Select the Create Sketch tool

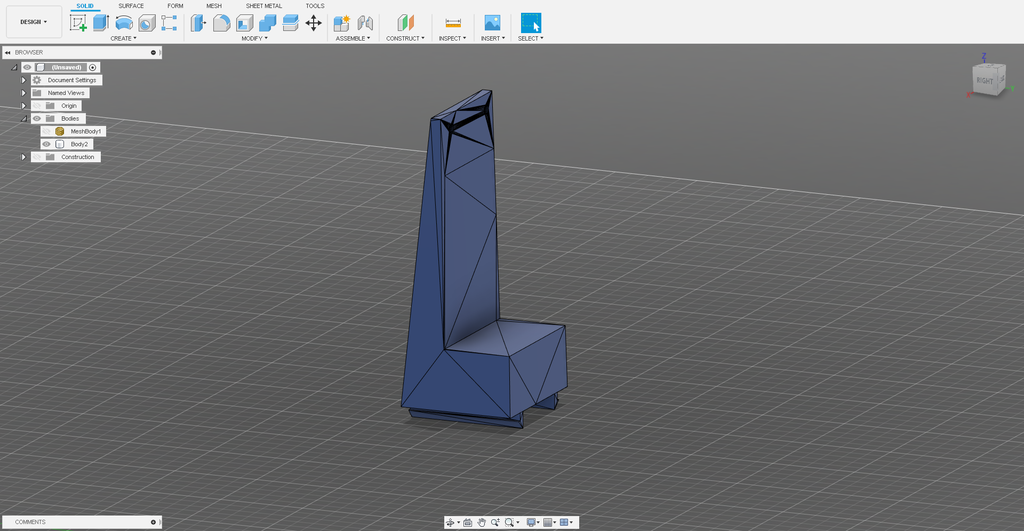(x=78, y=23)
